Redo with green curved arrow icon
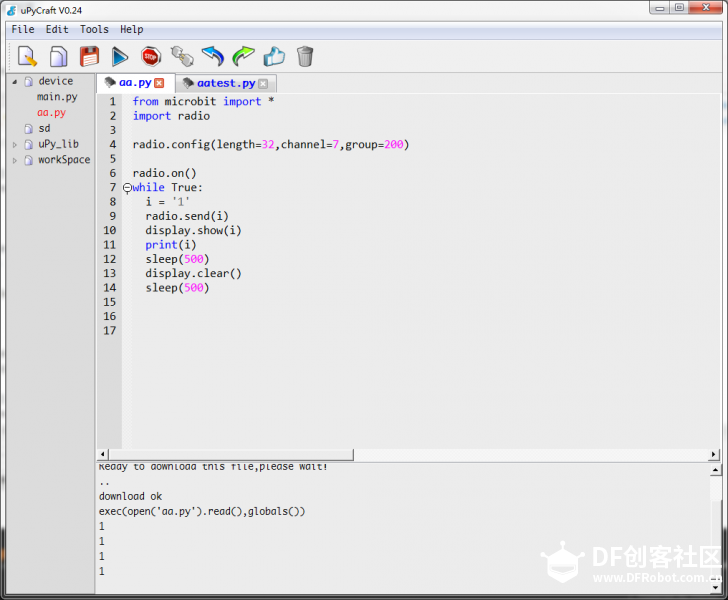This screenshot has width=728, height=600. 243,57
